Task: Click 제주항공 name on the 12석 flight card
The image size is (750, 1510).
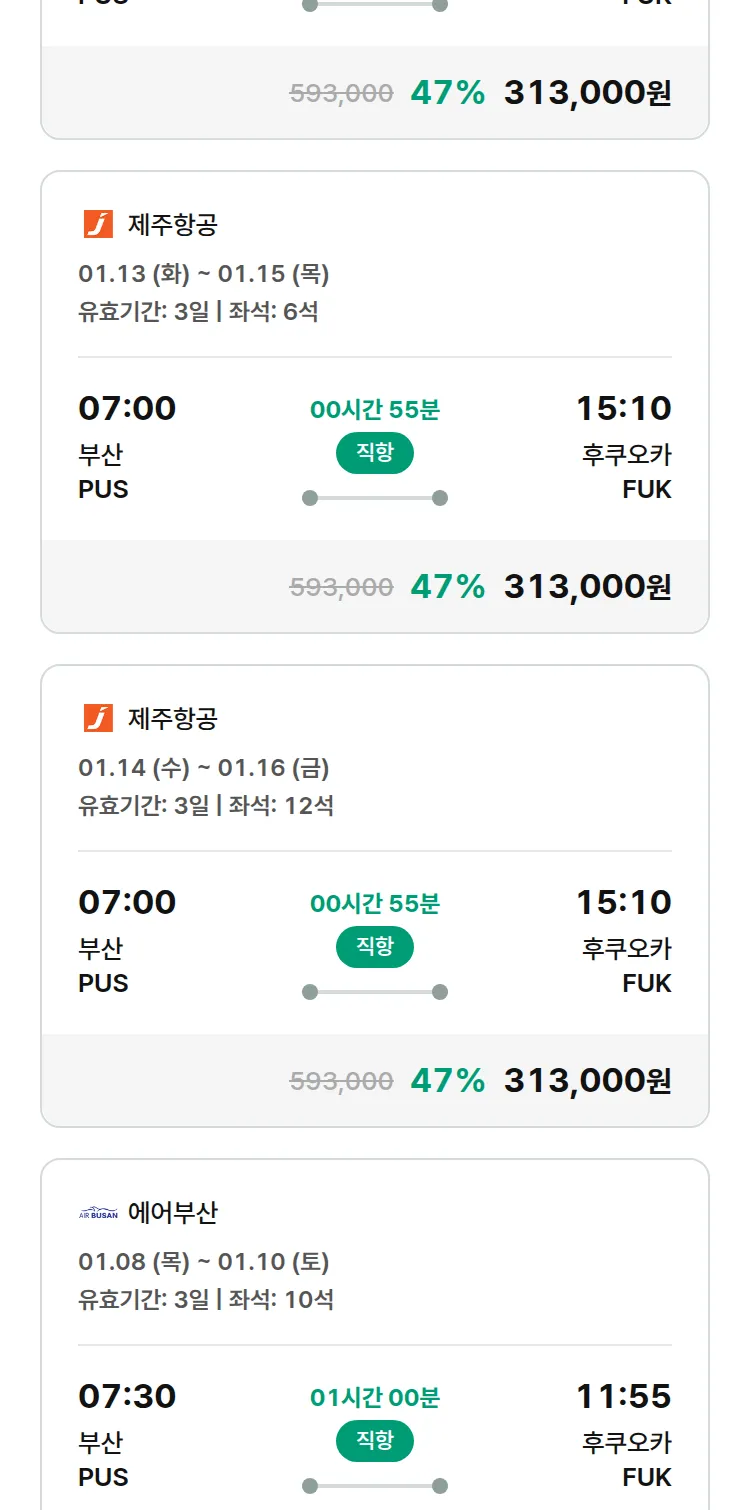Action: pyautogui.click(x=173, y=718)
